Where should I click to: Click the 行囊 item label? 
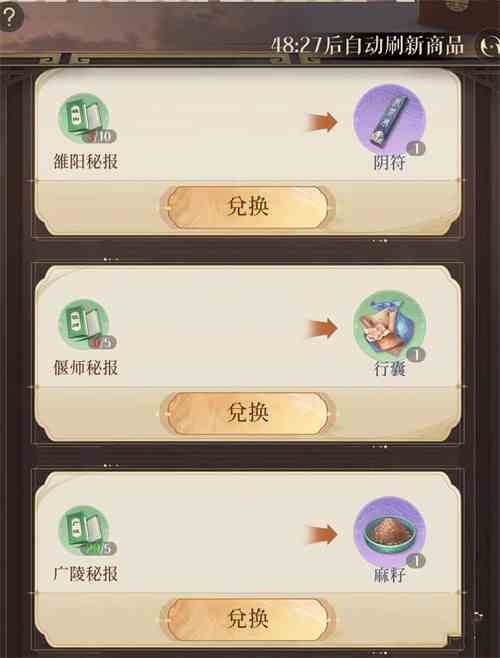tap(390, 368)
